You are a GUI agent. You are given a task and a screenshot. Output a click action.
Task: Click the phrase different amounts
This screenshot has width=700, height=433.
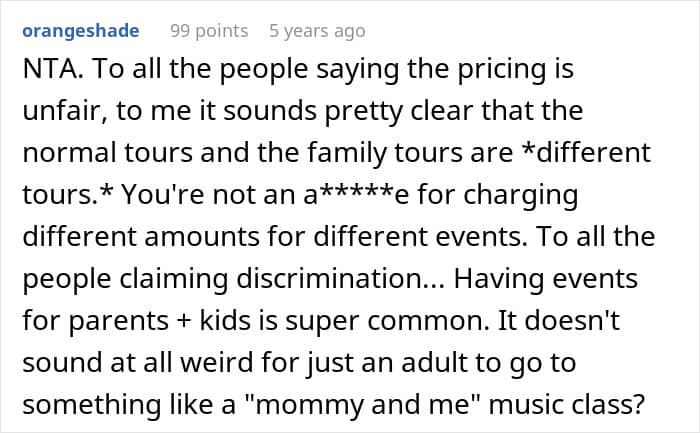(141, 237)
